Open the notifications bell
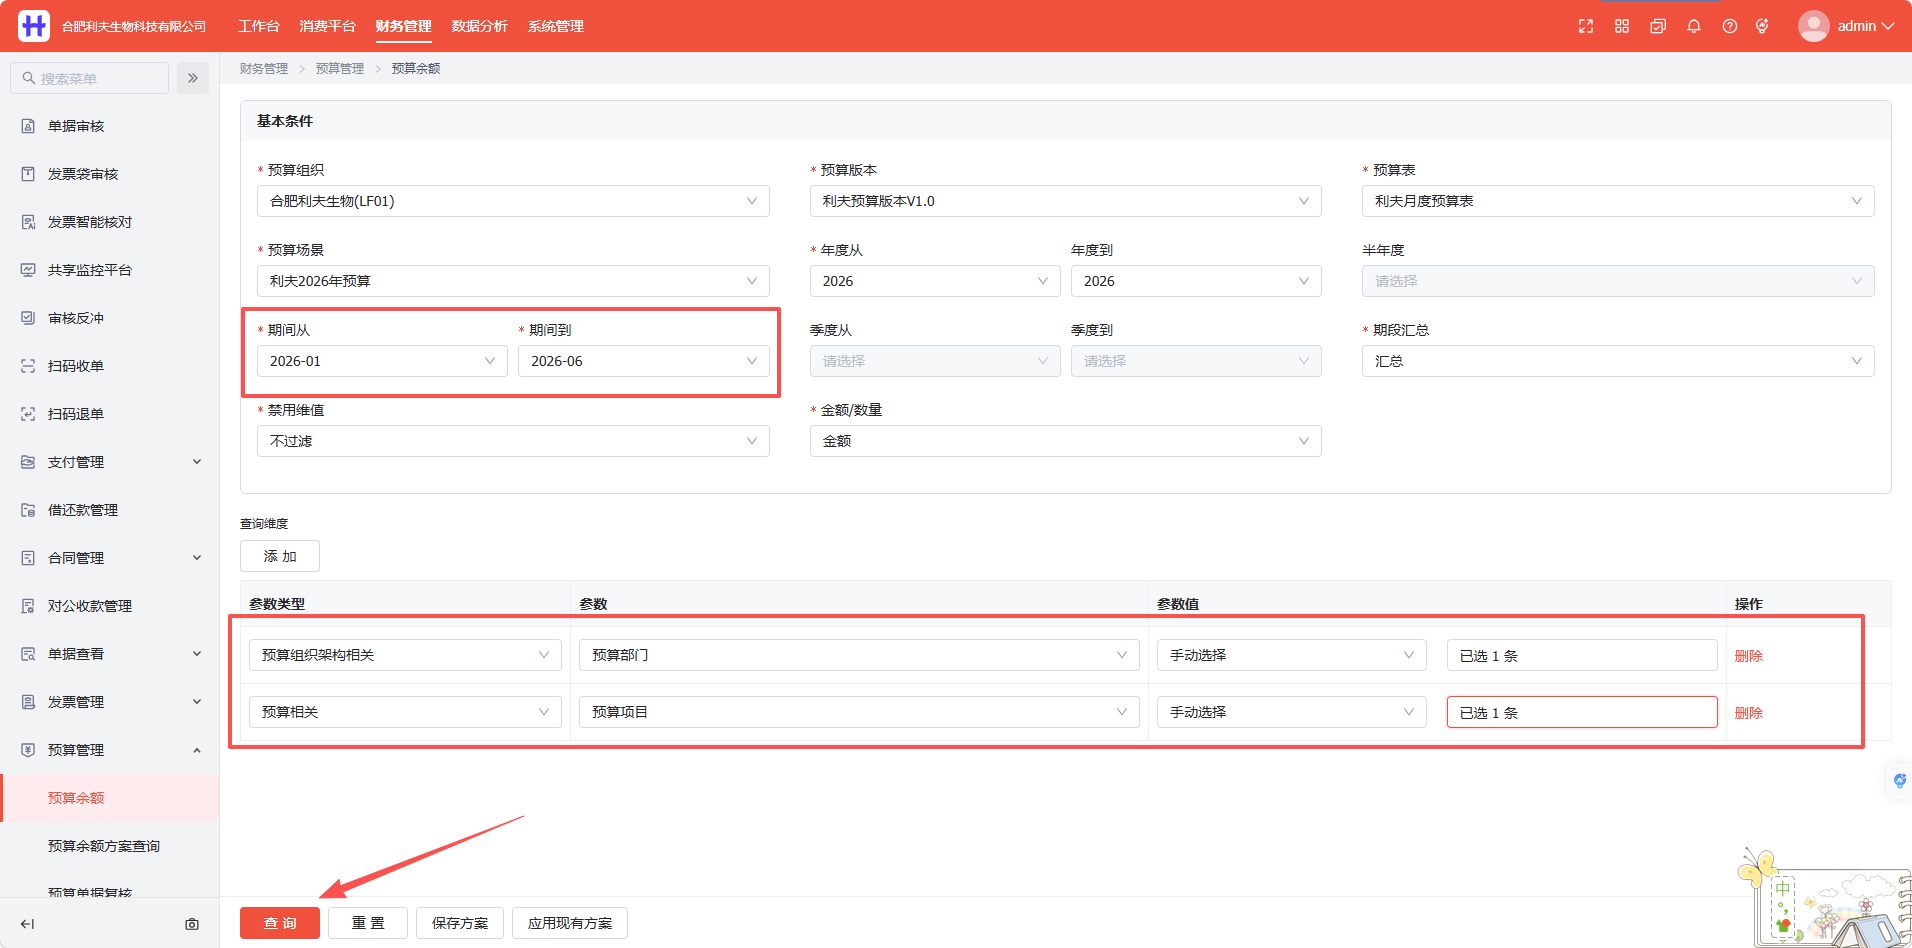 pyautogui.click(x=1694, y=26)
